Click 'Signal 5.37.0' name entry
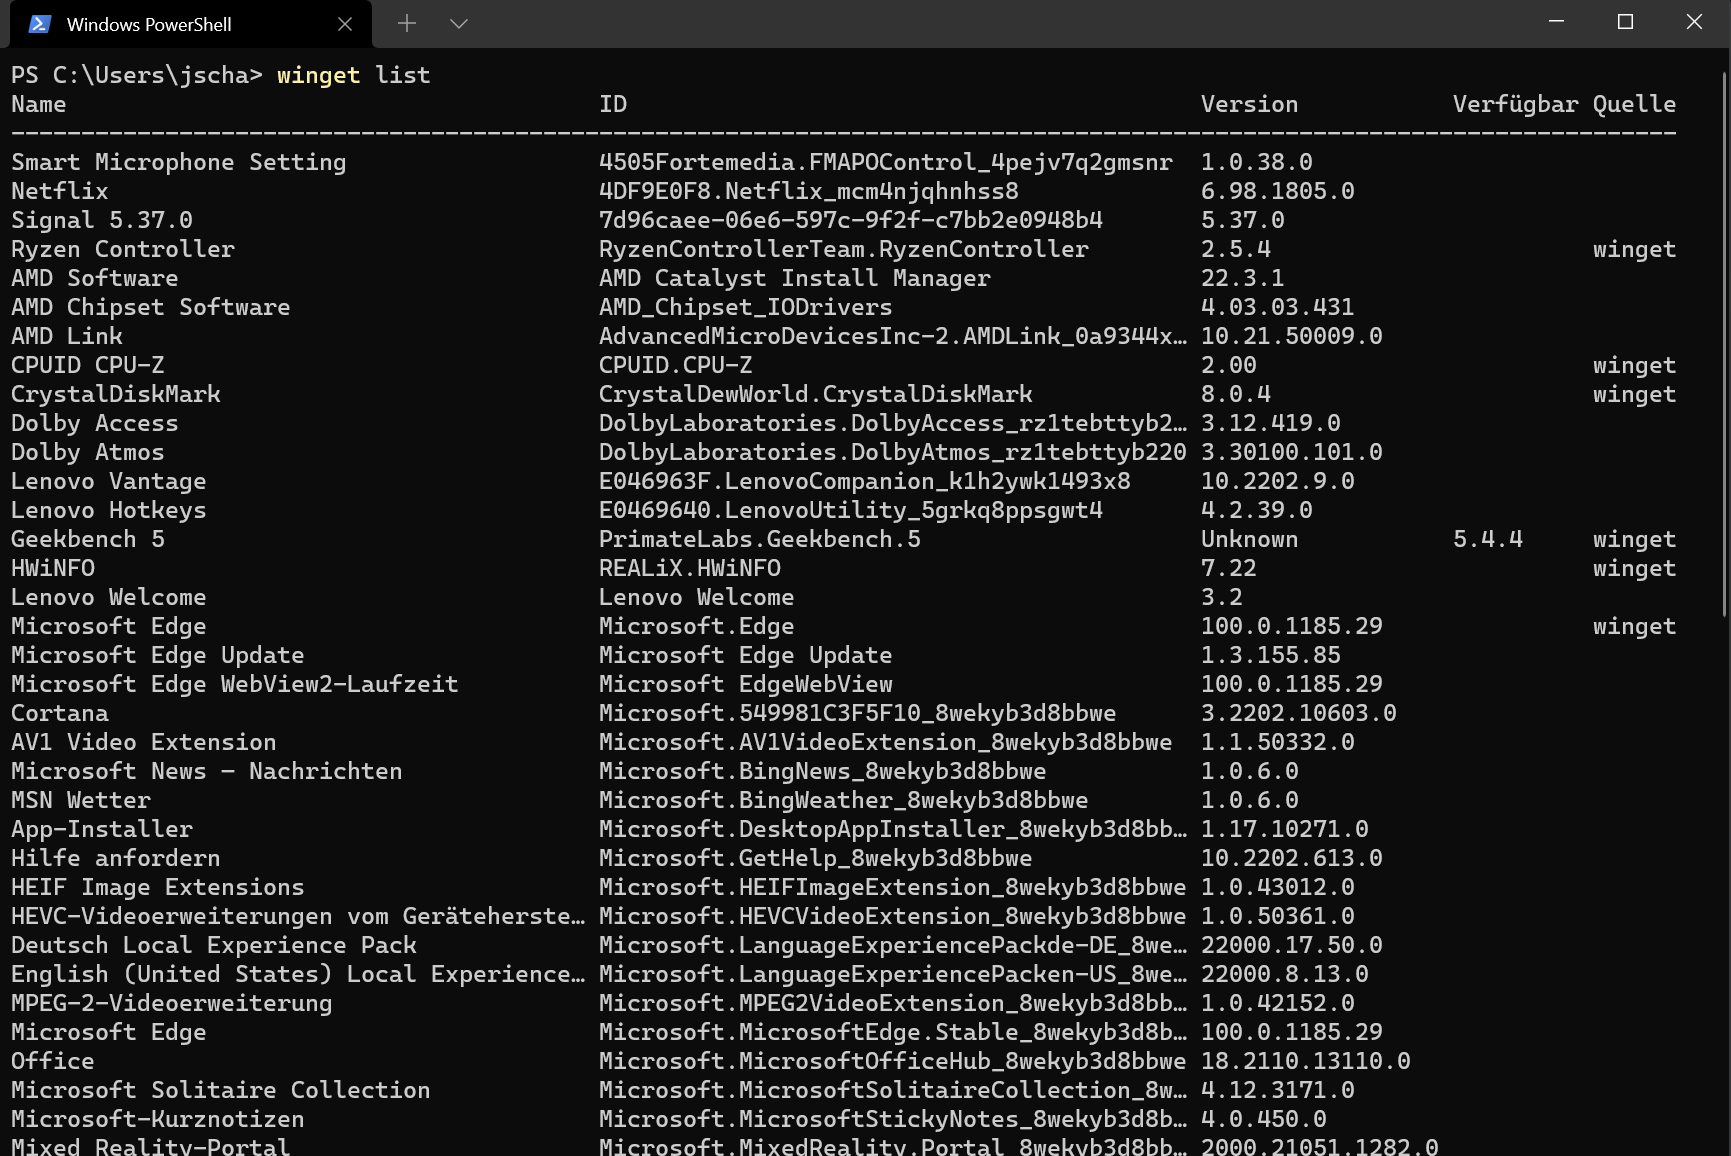Viewport: 1731px width, 1156px height. pyautogui.click(x=102, y=220)
